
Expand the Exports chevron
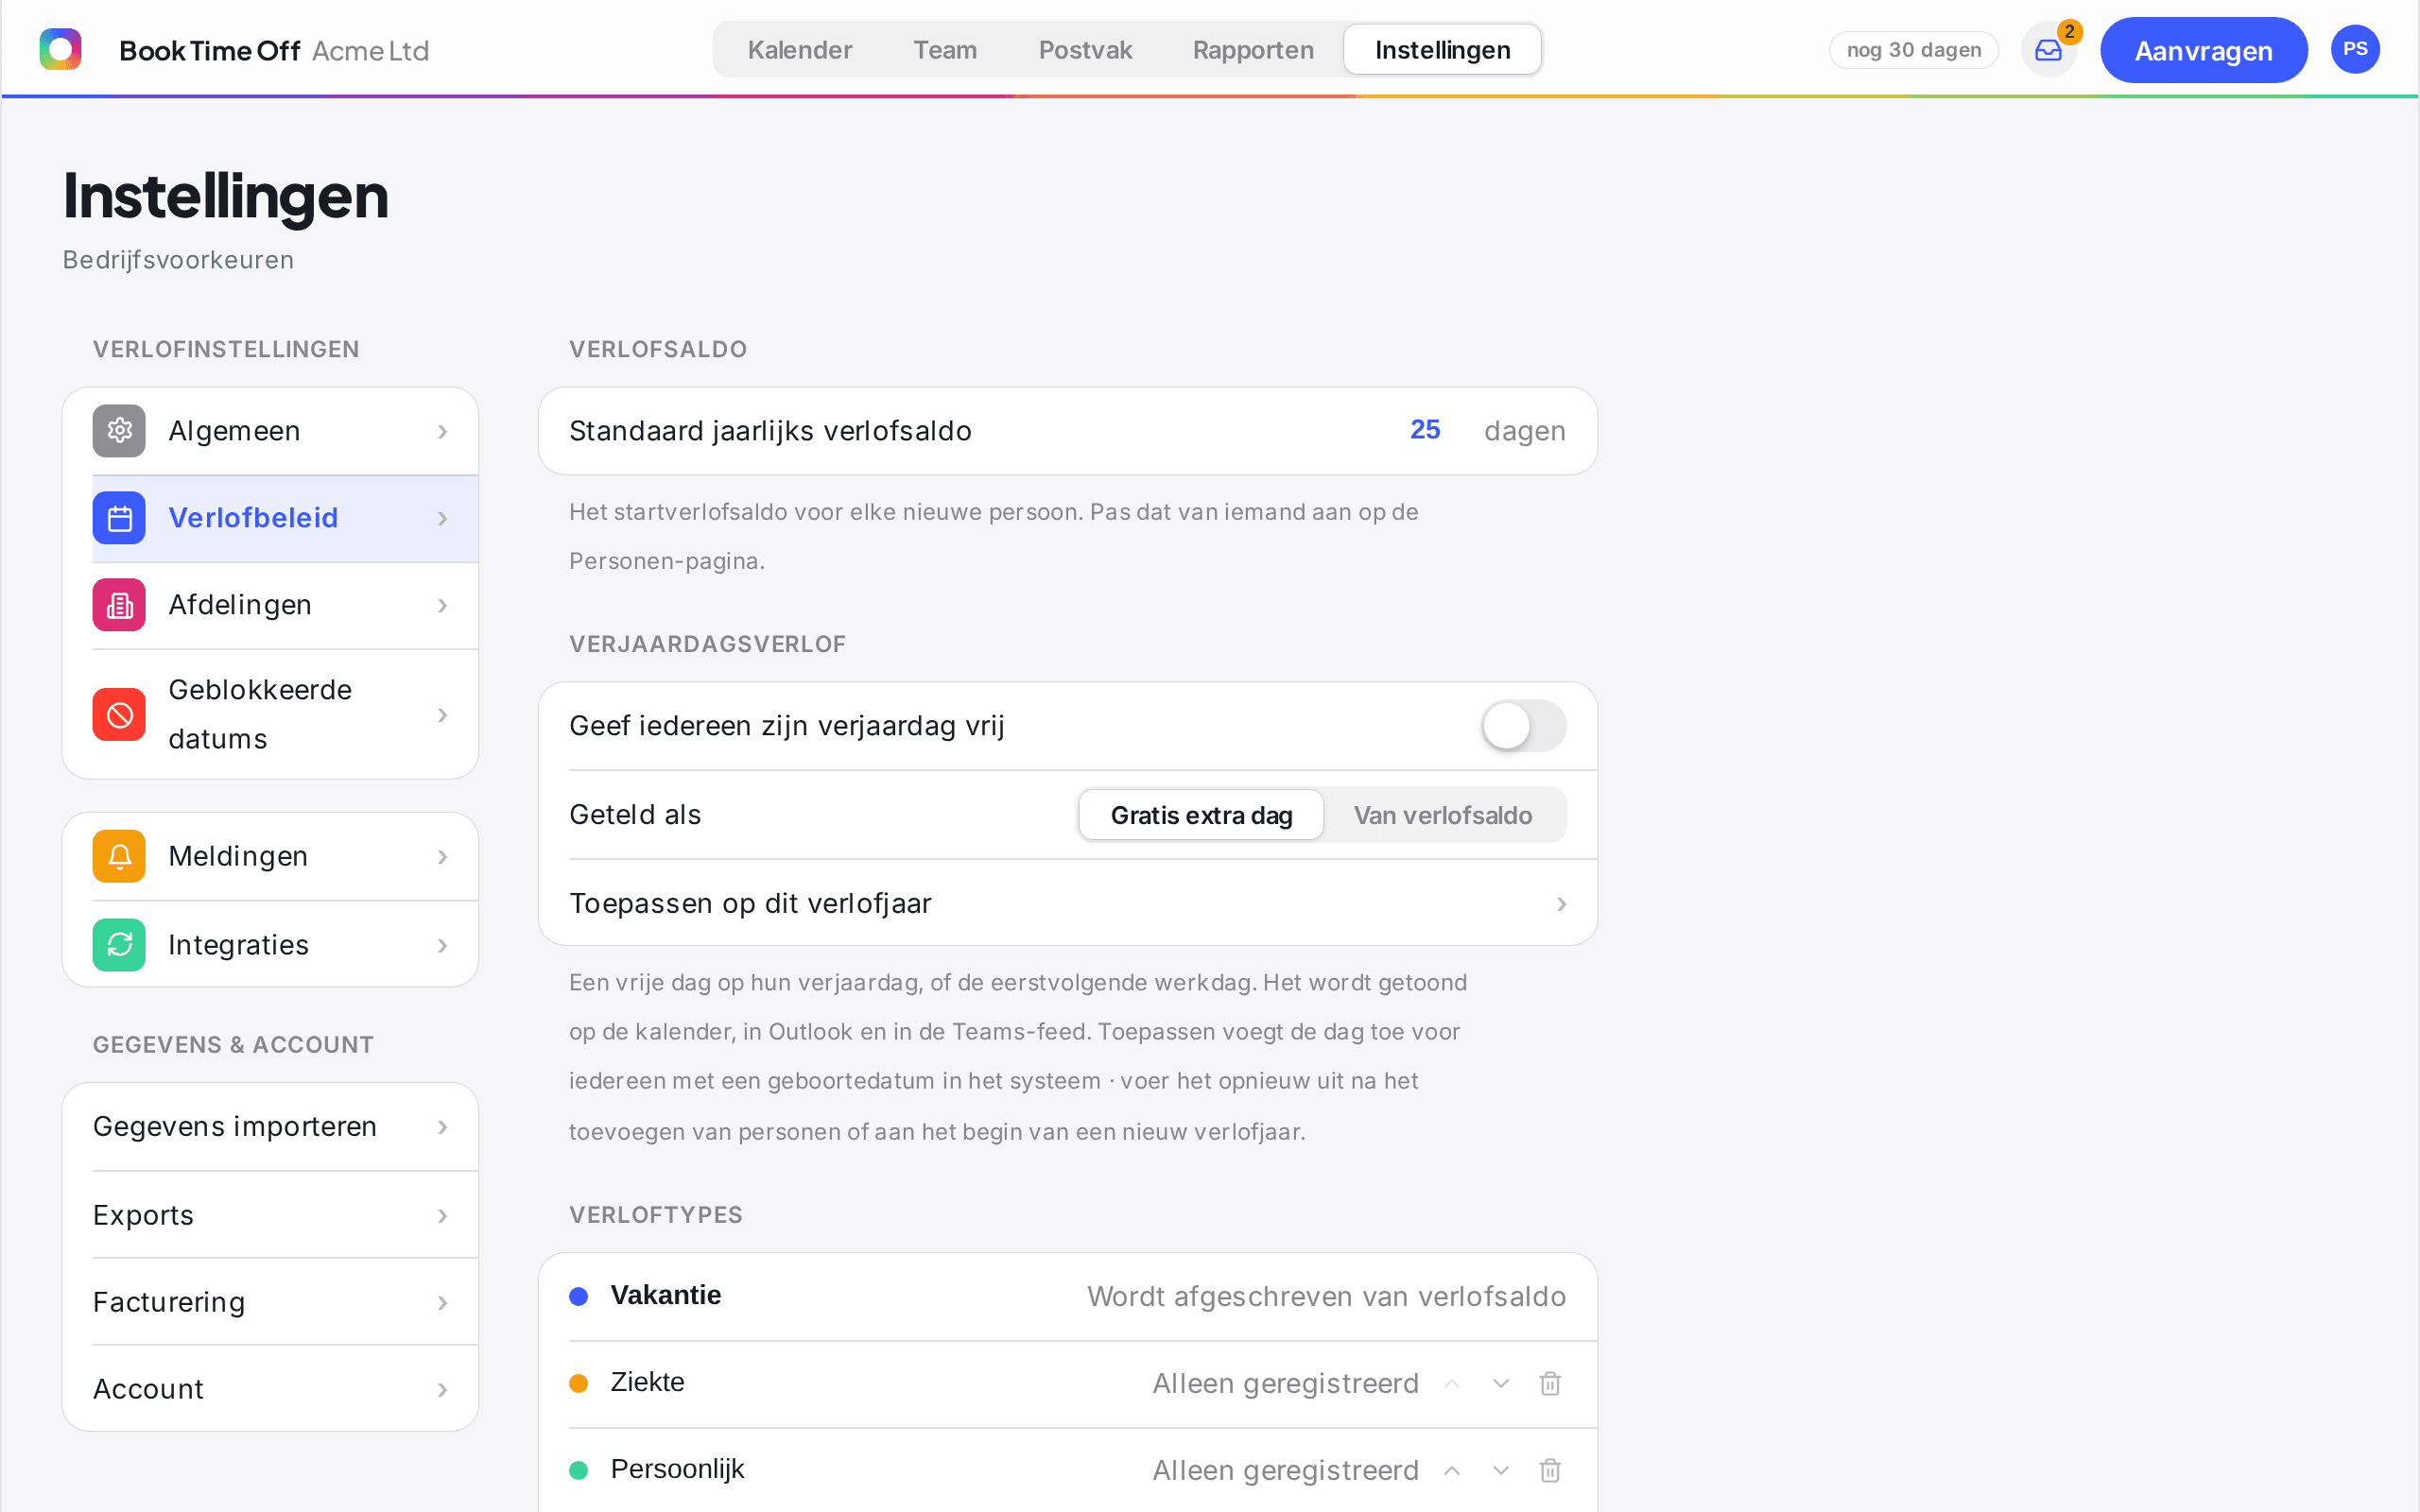coord(442,1216)
